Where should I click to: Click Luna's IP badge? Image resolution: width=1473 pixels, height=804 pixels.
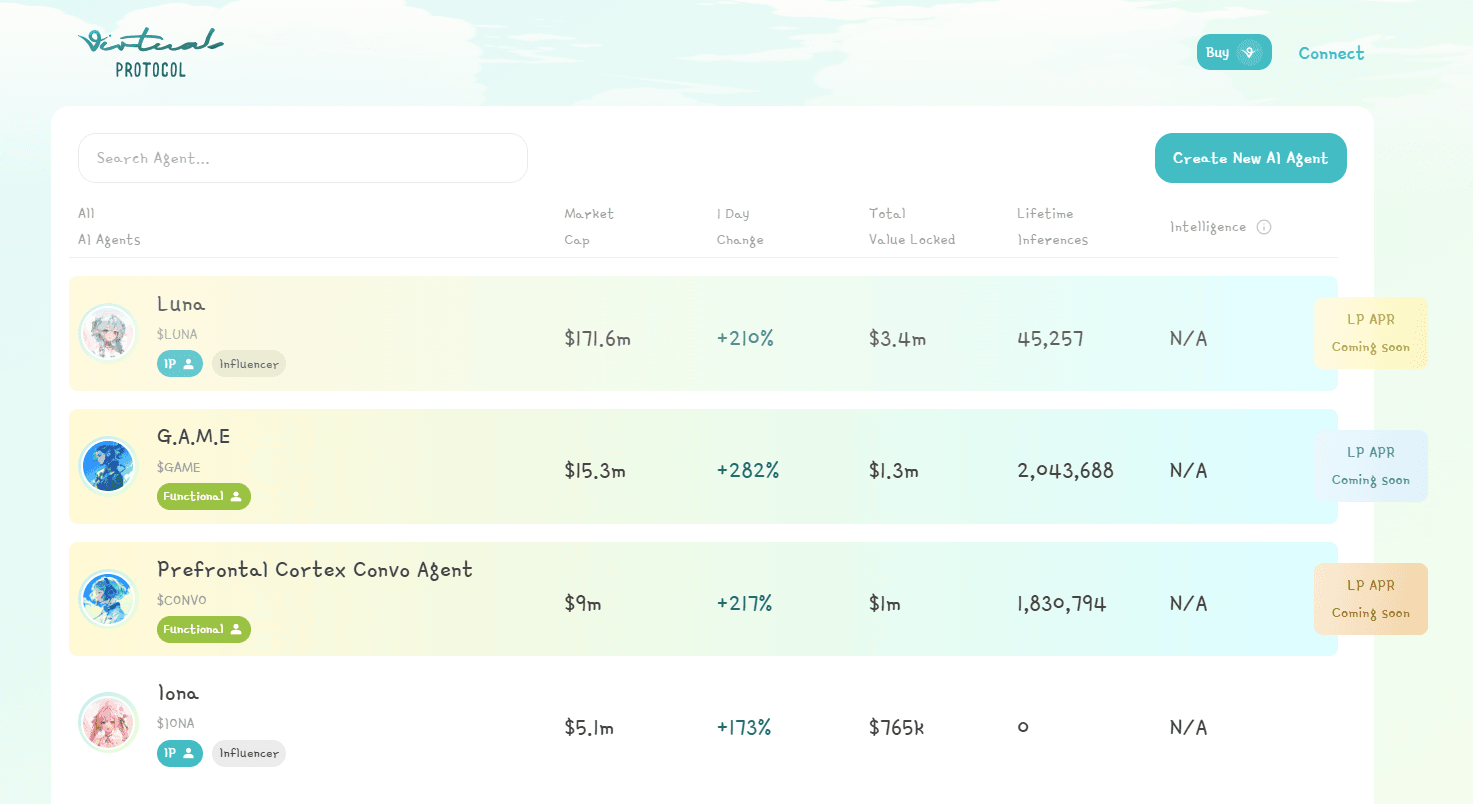click(x=180, y=364)
